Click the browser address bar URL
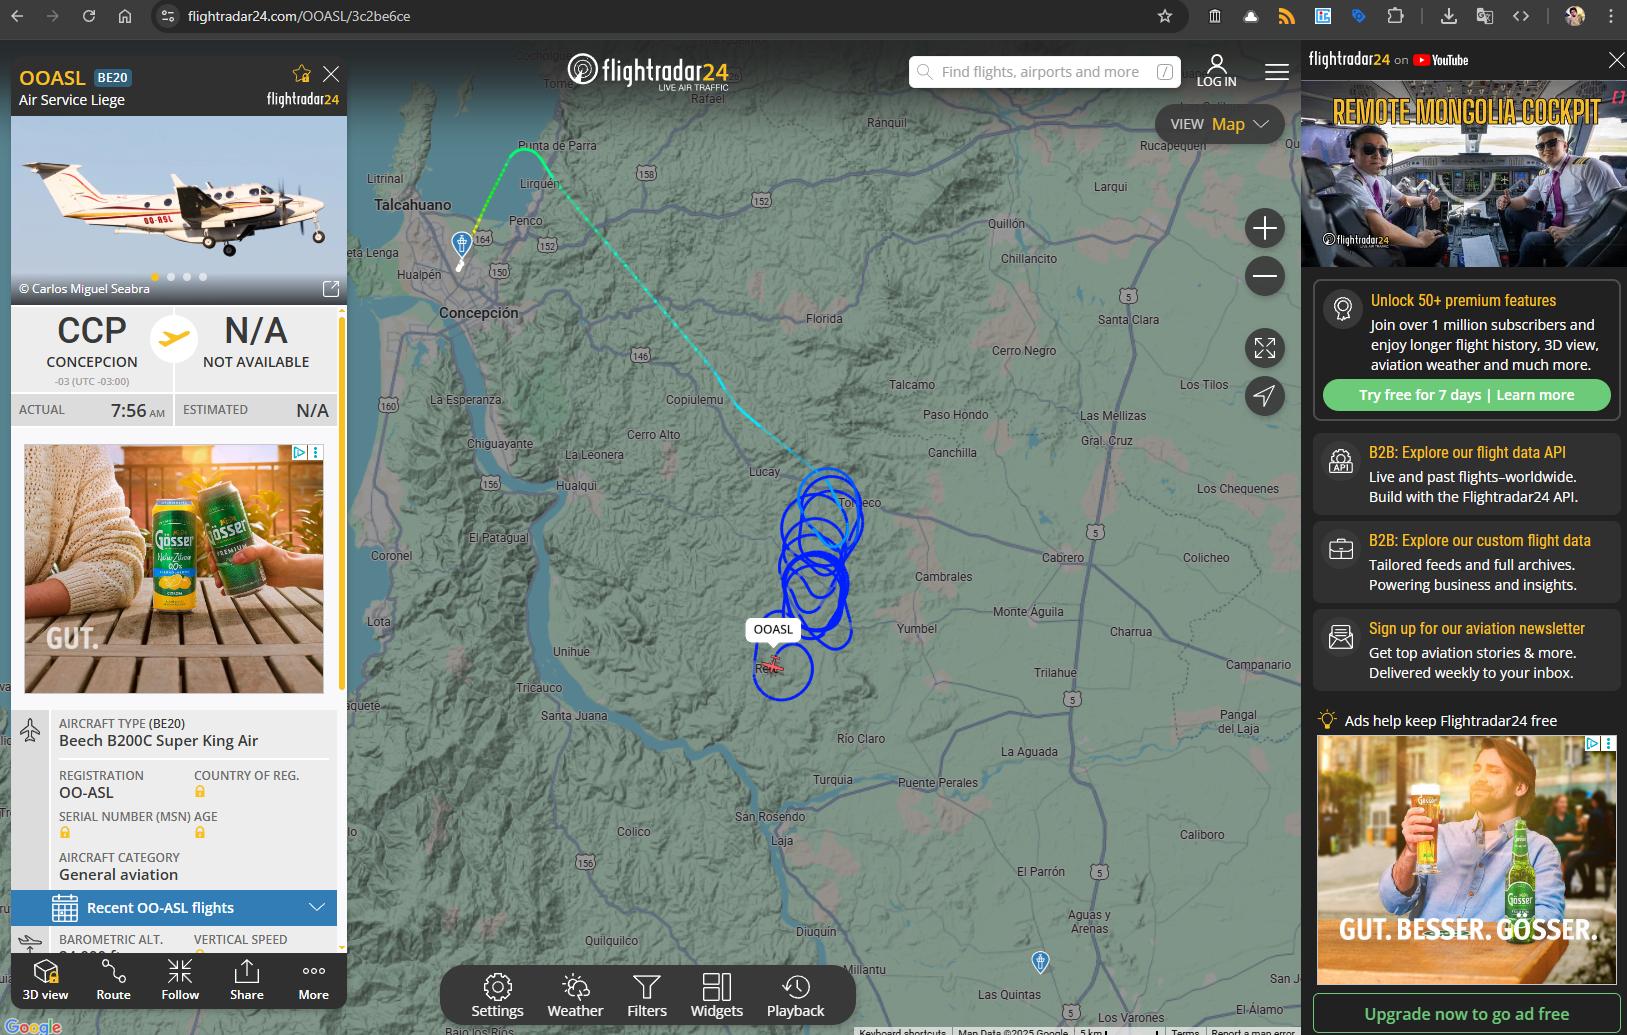 (299, 16)
